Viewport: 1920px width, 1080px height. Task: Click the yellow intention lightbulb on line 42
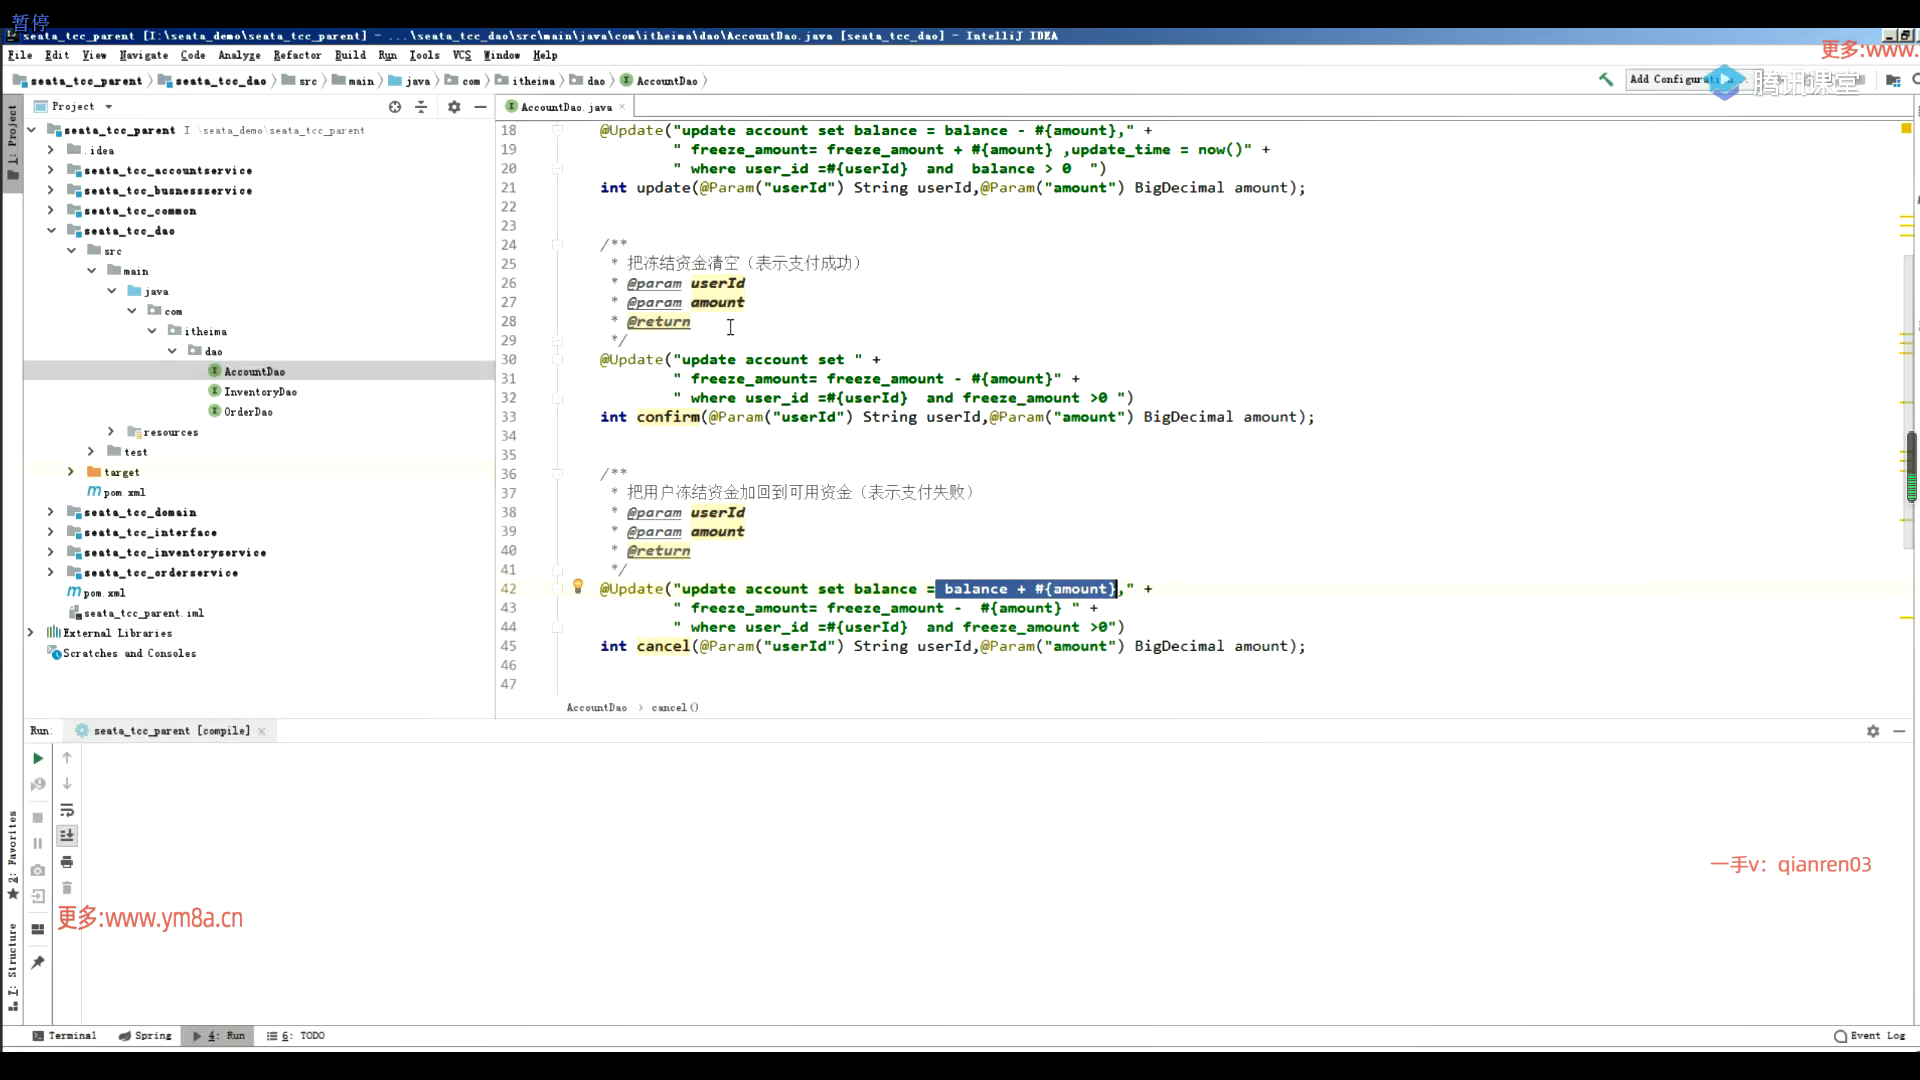tap(578, 587)
